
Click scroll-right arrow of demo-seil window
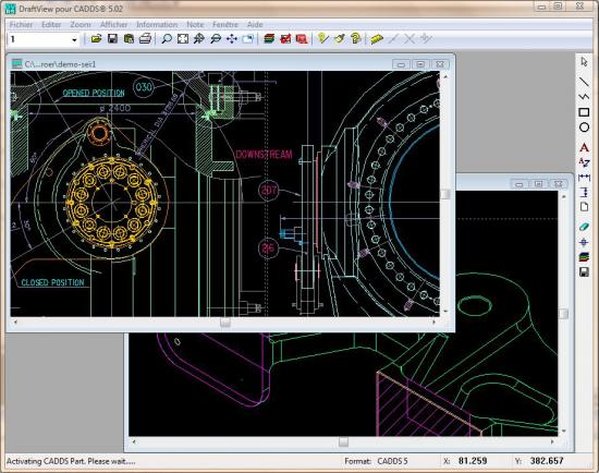click(434, 322)
